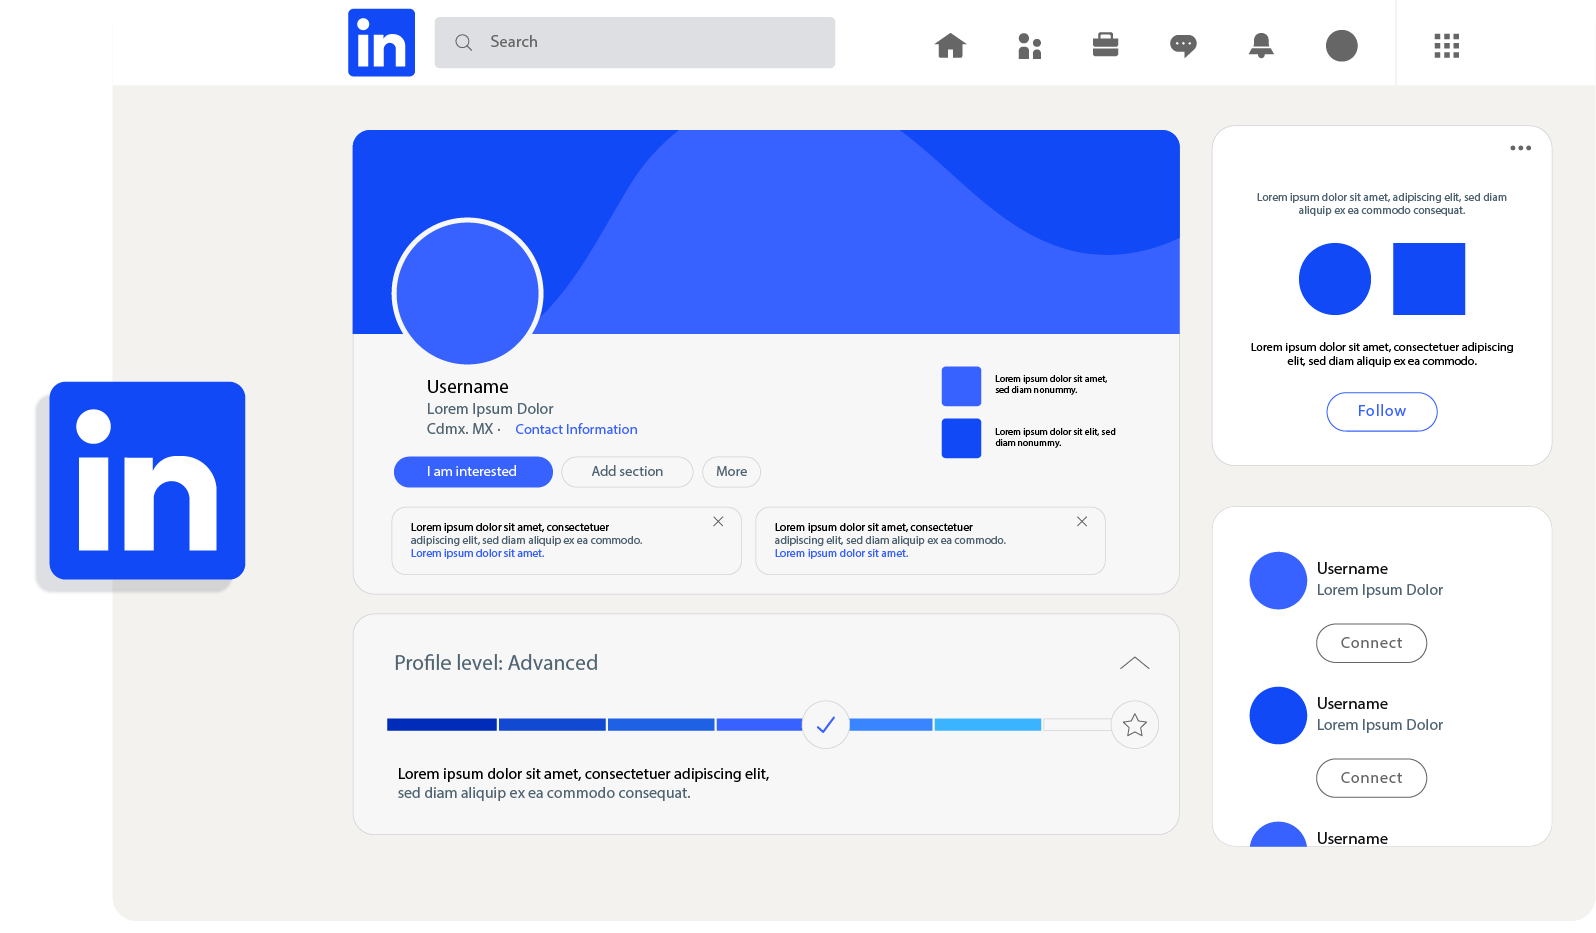Click the large profile photo circle
This screenshot has height=933, width=1596.
[x=467, y=293]
